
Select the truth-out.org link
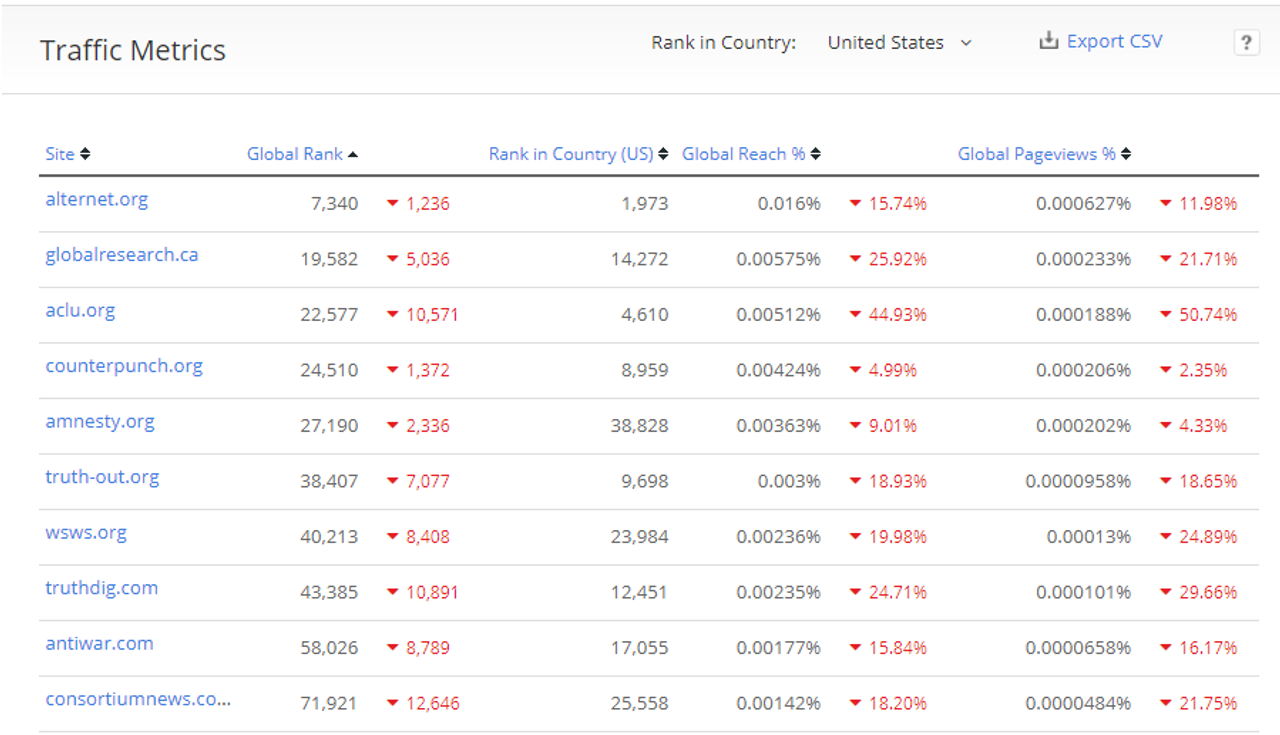coord(102,477)
